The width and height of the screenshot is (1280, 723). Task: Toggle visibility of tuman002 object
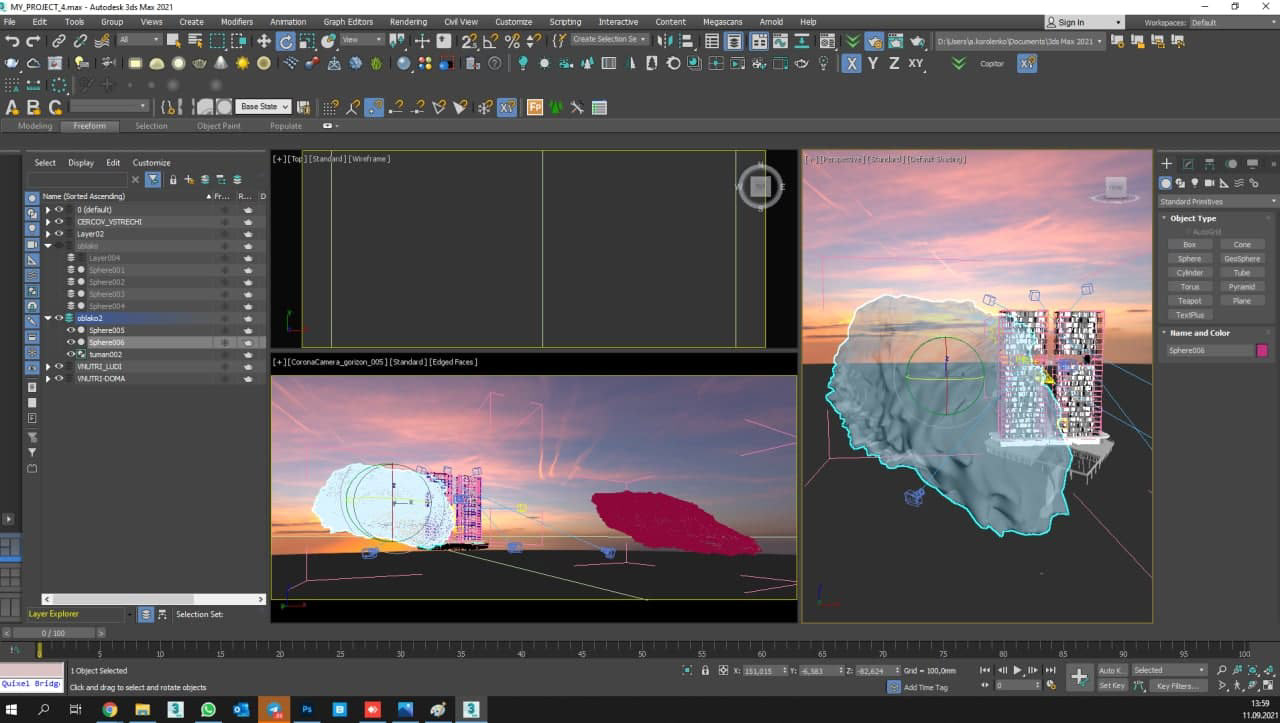[x=70, y=354]
